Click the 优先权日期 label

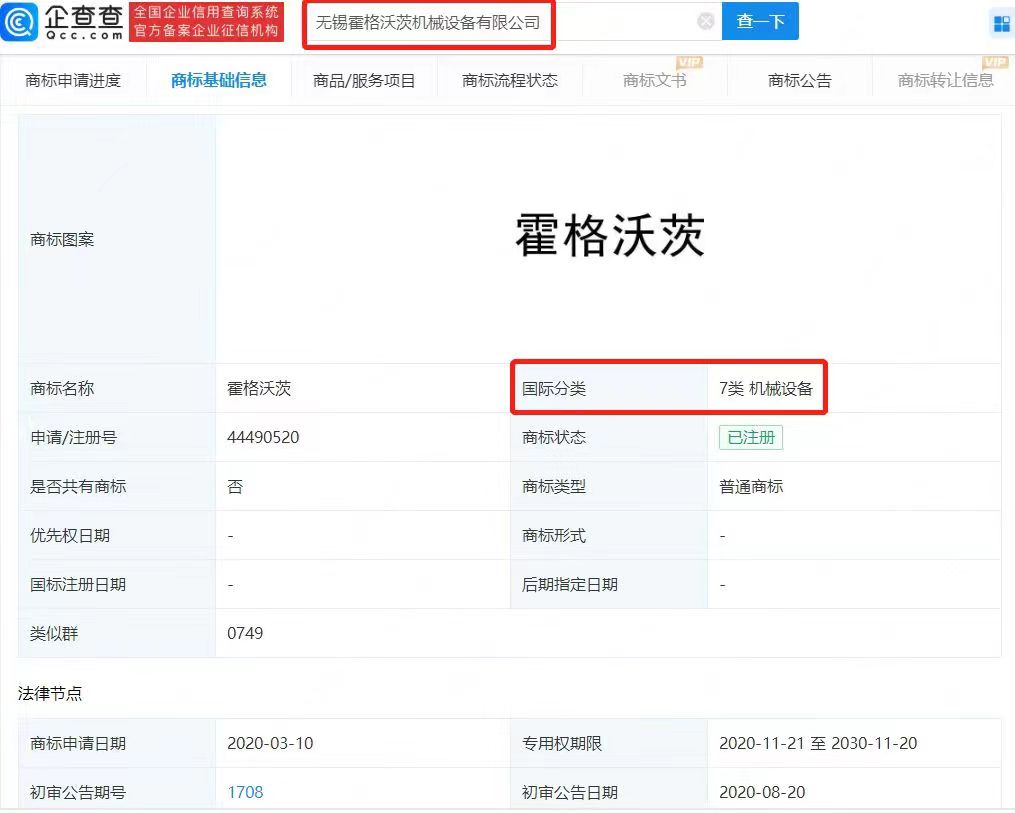tap(70, 536)
